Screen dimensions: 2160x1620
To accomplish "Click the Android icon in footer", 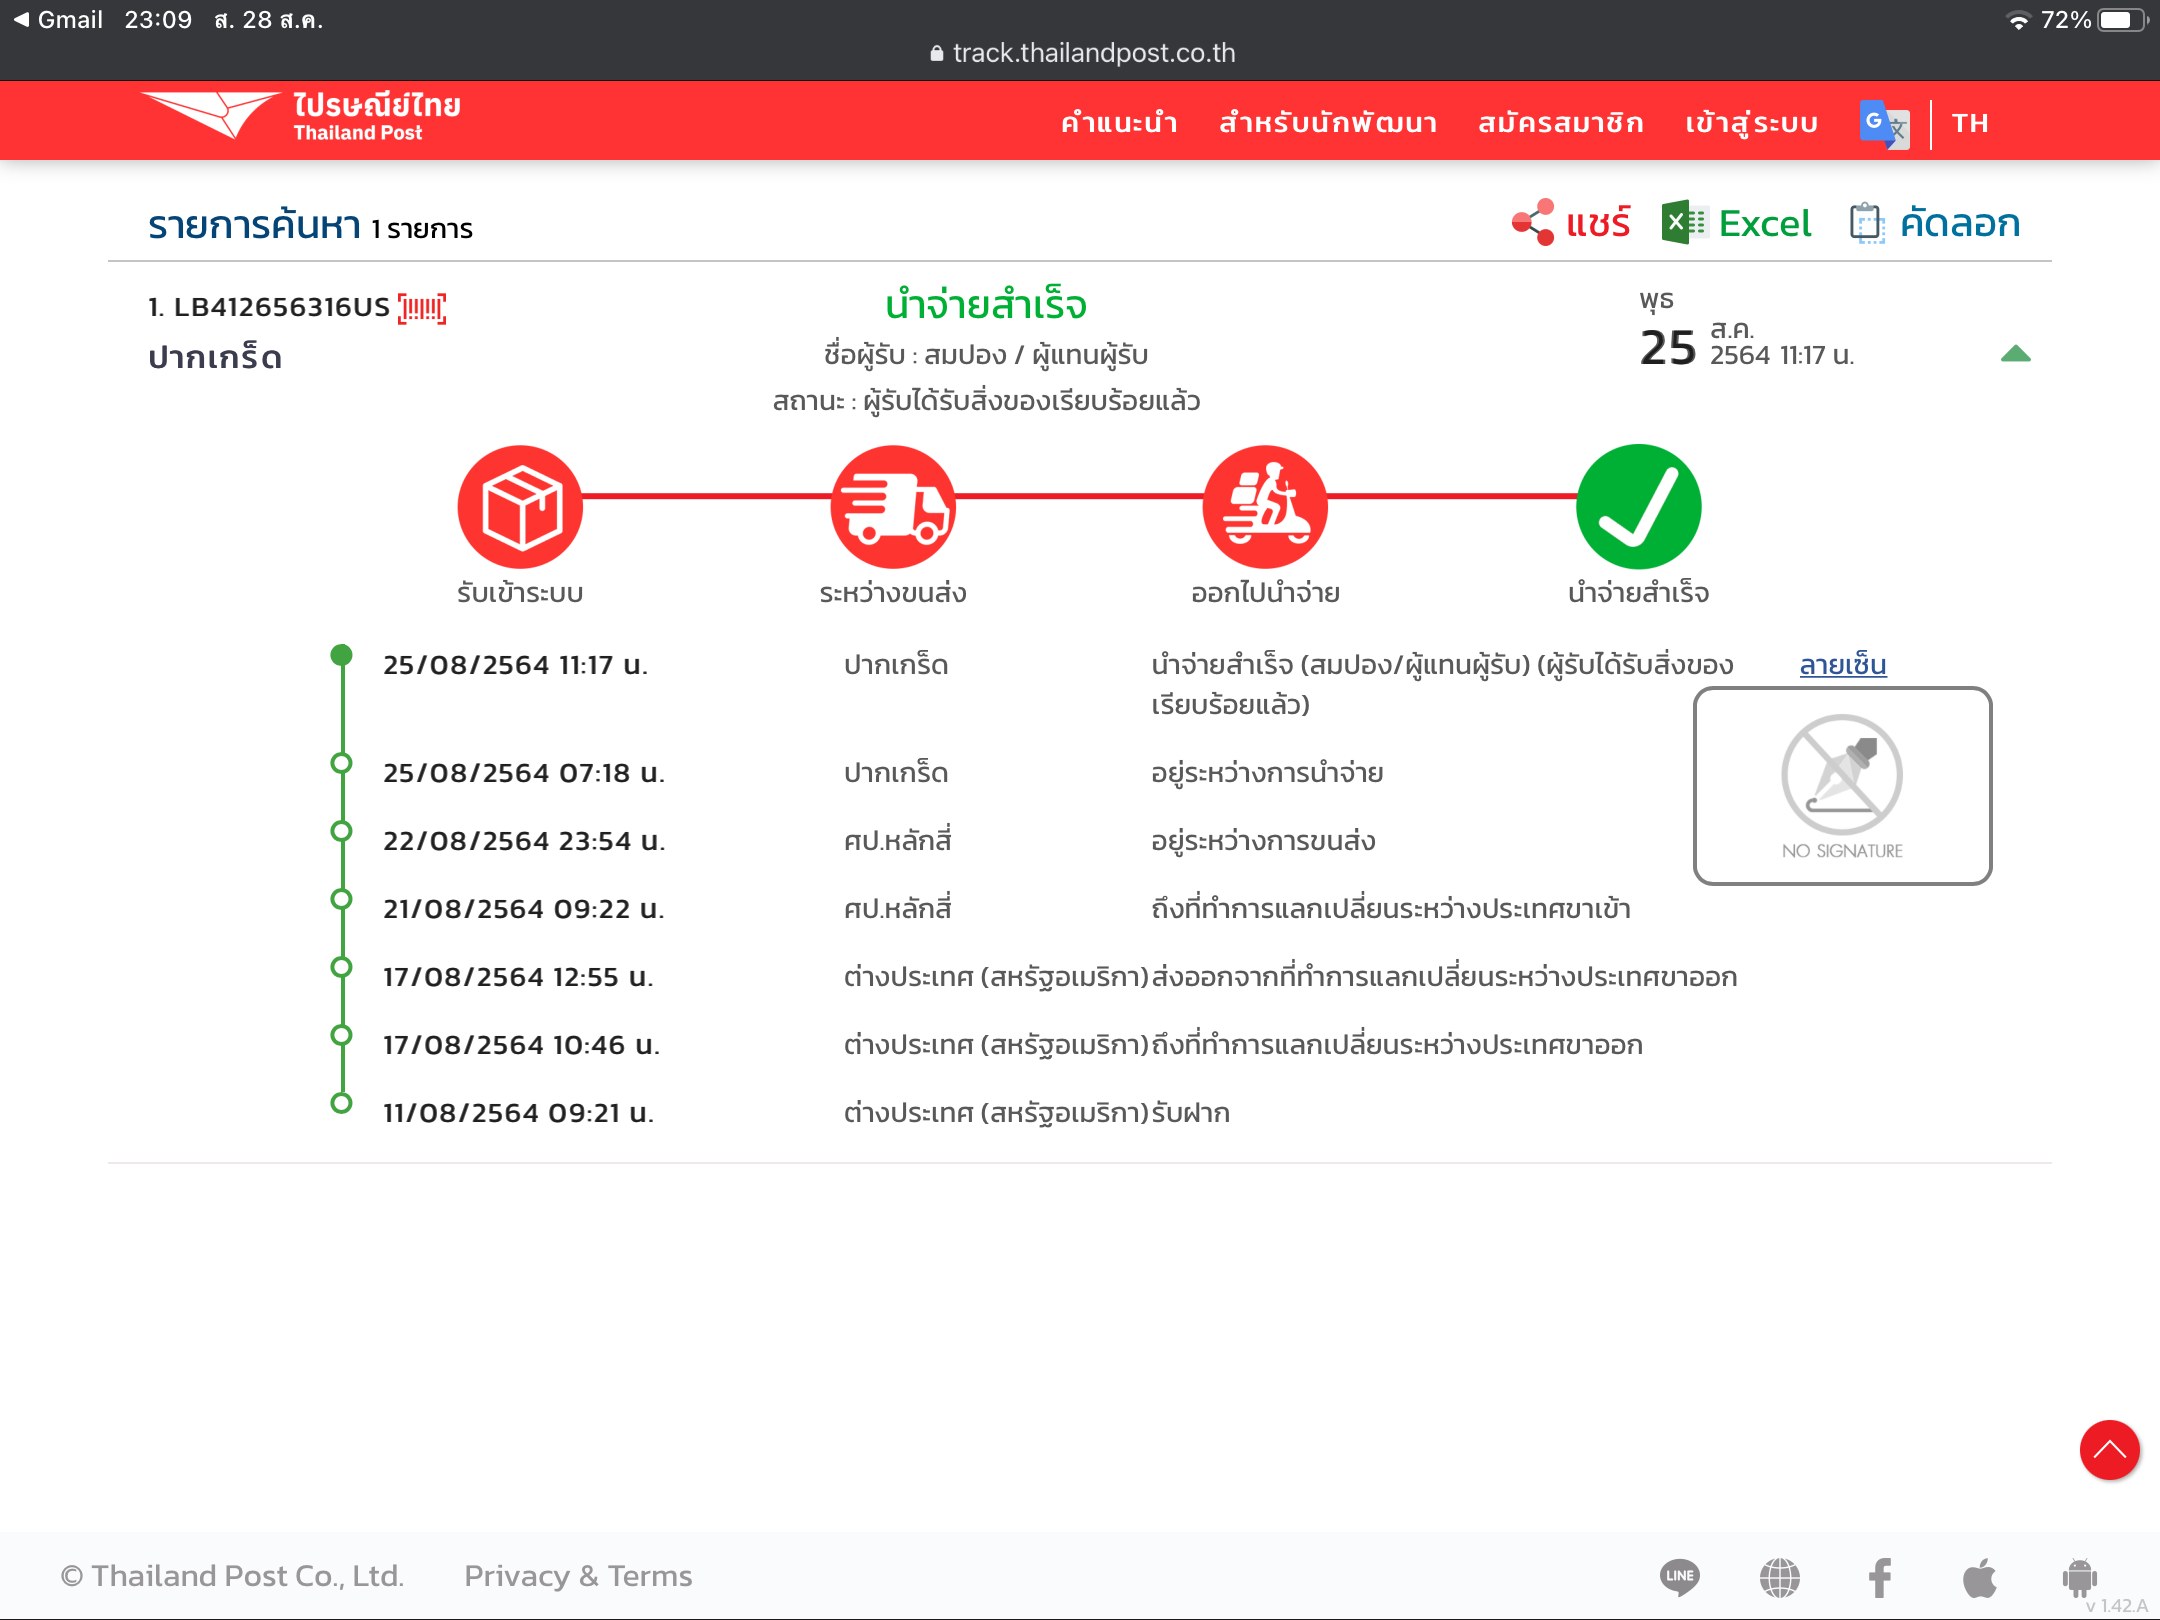I will [x=2079, y=1577].
